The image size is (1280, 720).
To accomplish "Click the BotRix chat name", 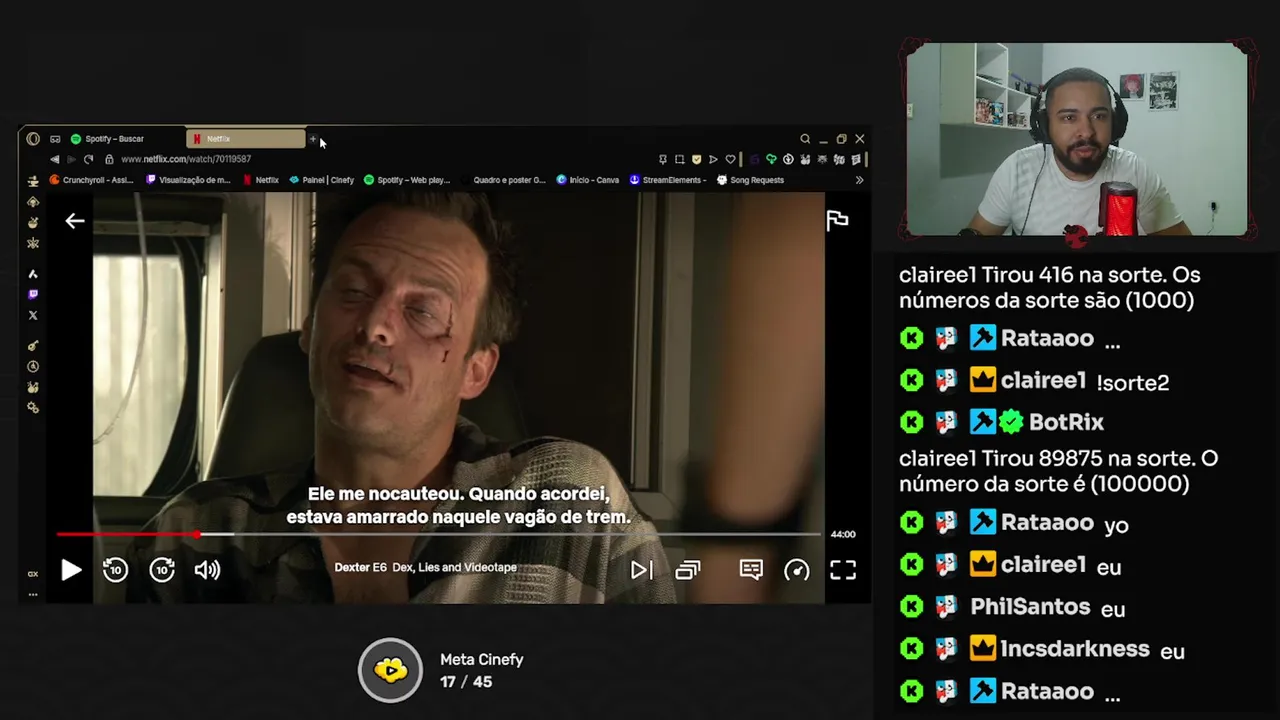I will pos(1066,422).
